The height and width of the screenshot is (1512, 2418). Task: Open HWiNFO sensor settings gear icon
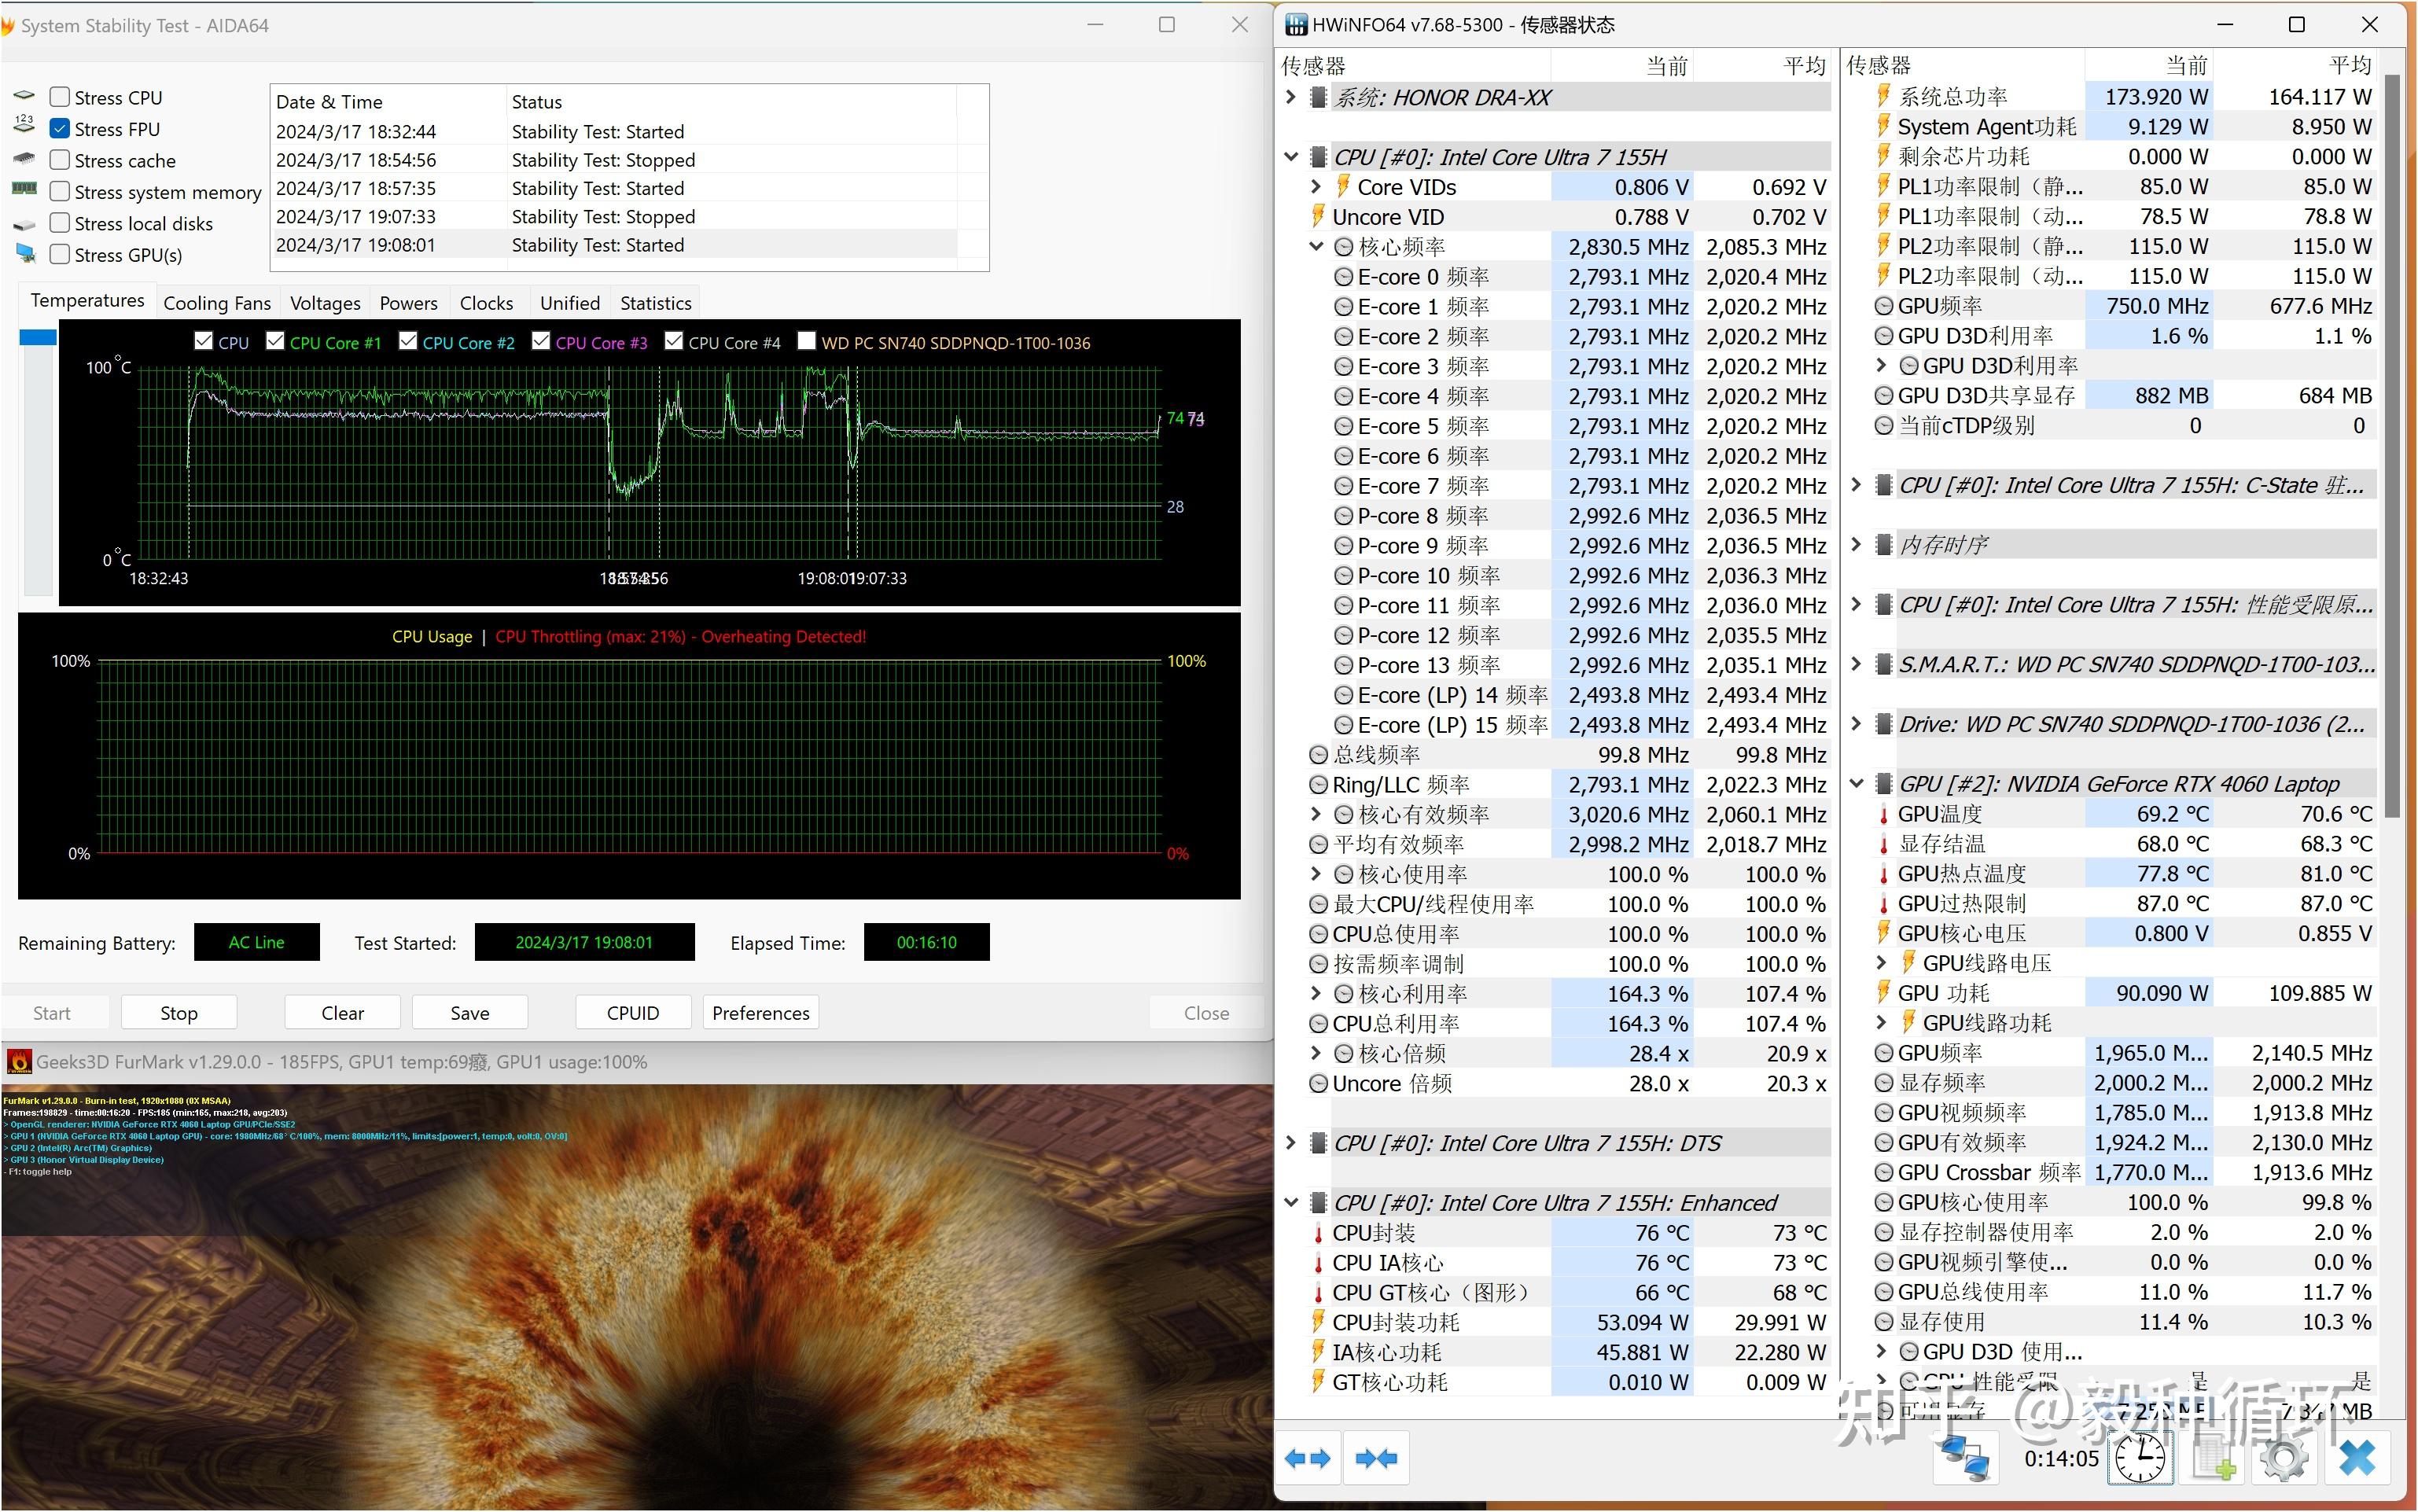point(2284,1458)
